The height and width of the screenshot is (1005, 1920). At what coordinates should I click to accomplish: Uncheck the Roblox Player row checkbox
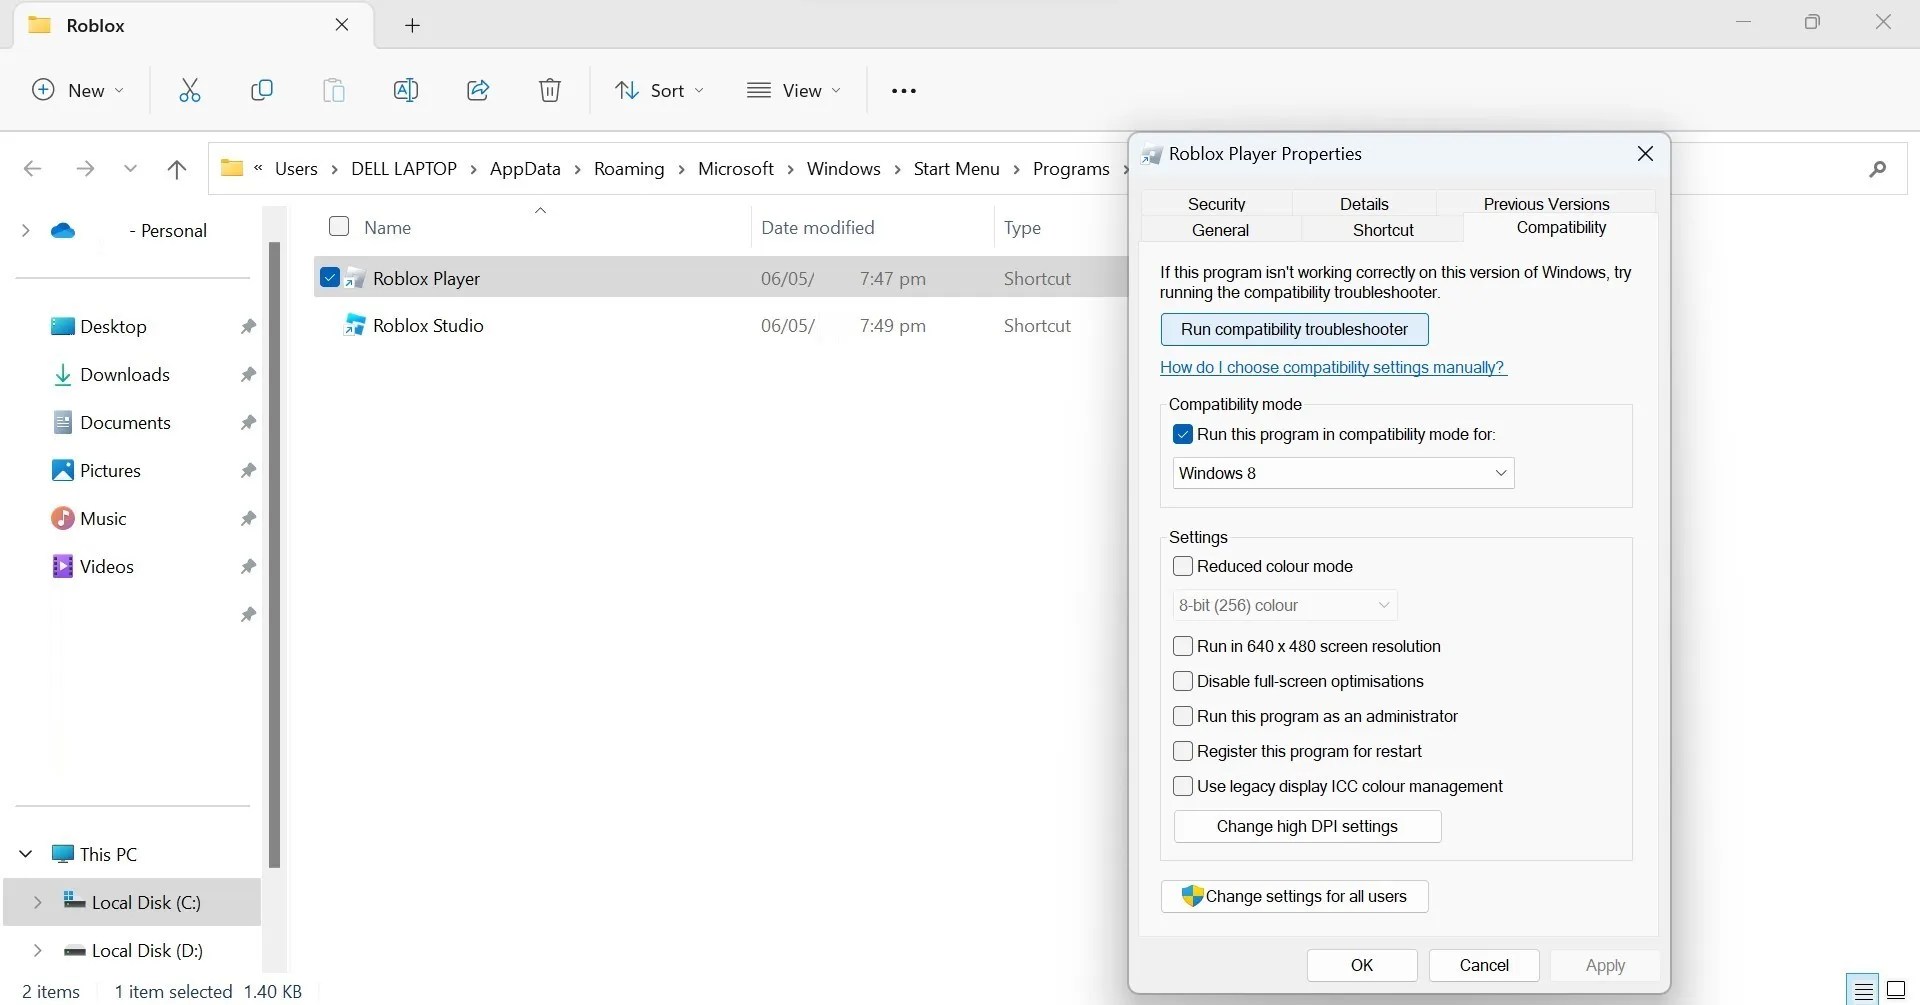(x=330, y=277)
